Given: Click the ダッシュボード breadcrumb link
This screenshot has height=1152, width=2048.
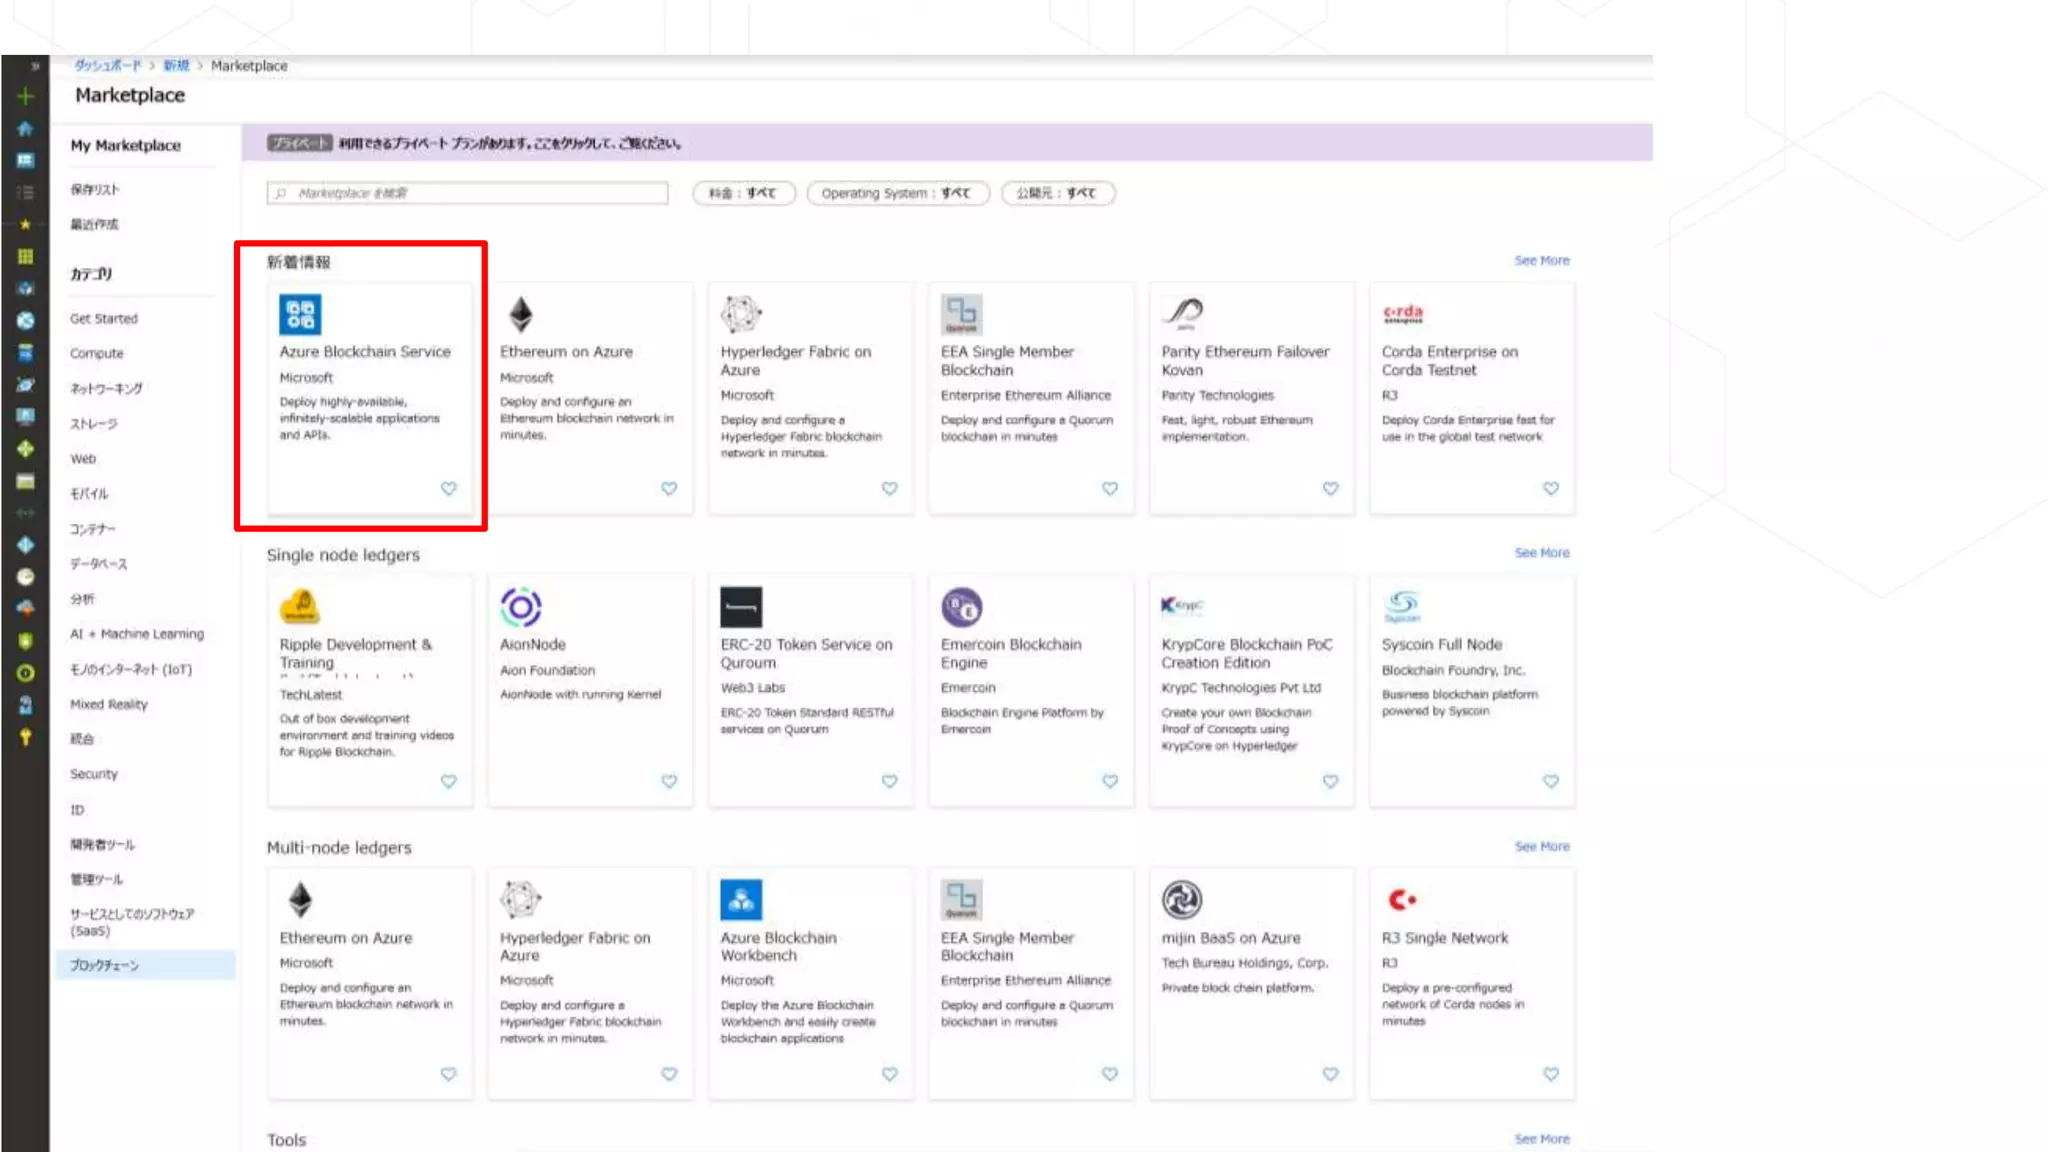Looking at the screenshot, I should coord(108,66).
